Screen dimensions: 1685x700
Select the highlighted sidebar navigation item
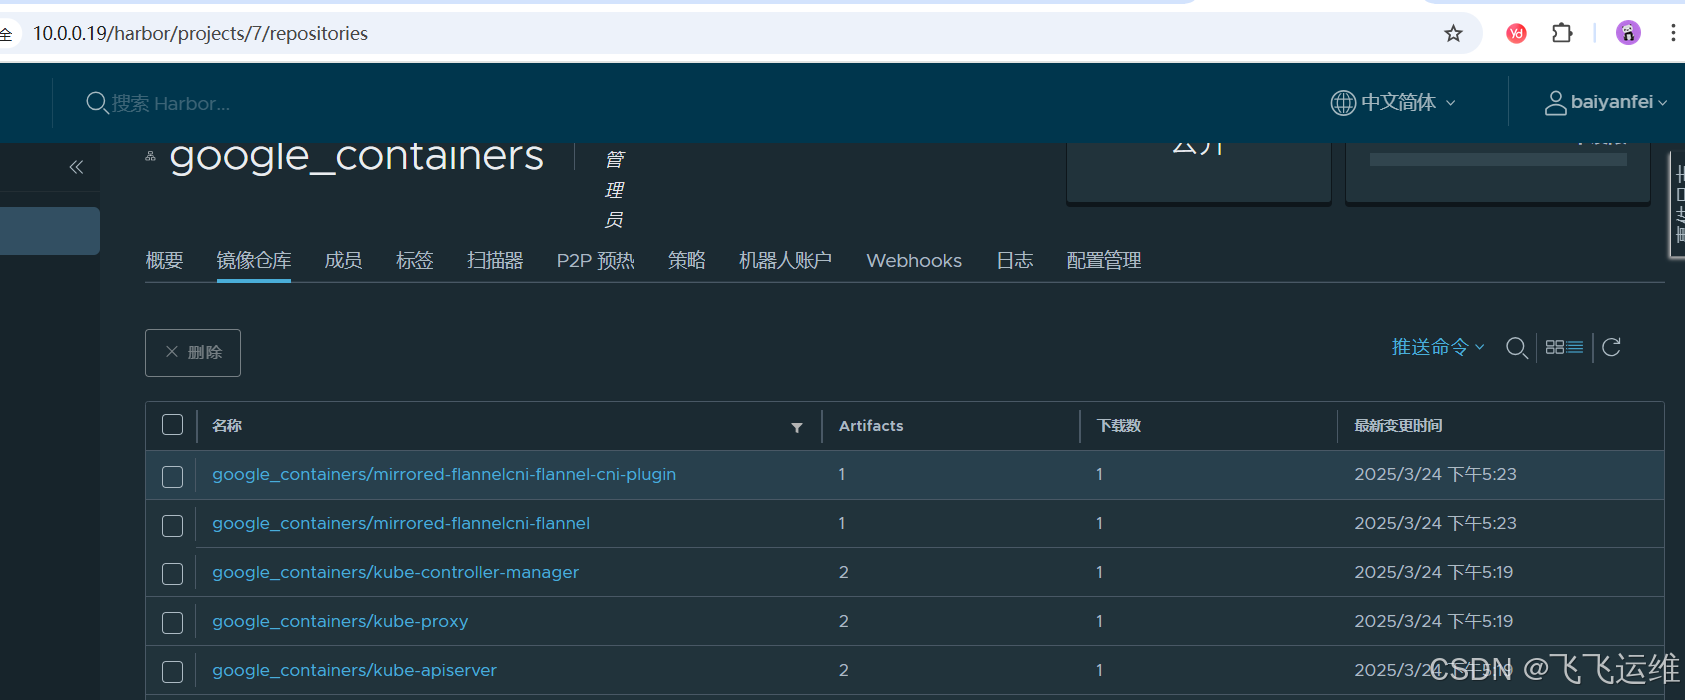(50, 231)
